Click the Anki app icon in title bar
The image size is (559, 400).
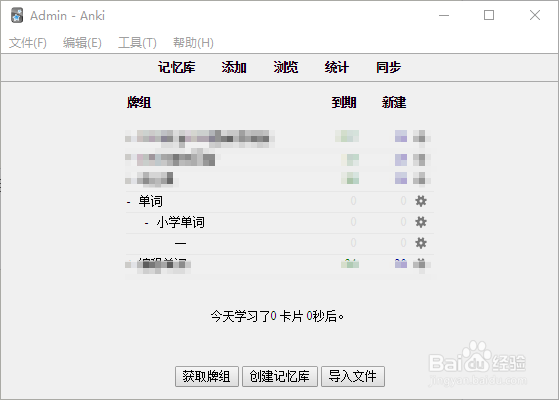17,15
